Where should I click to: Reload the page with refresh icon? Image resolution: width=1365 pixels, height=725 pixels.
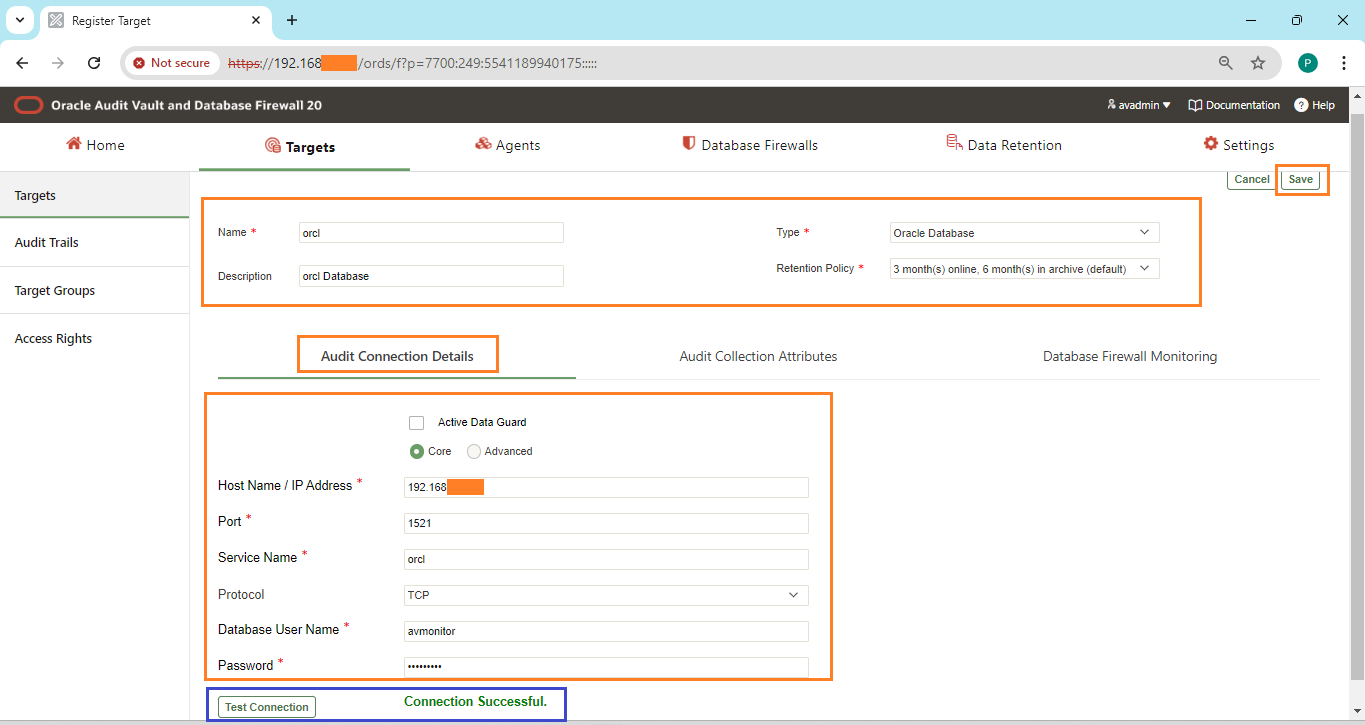pos(94,63)
